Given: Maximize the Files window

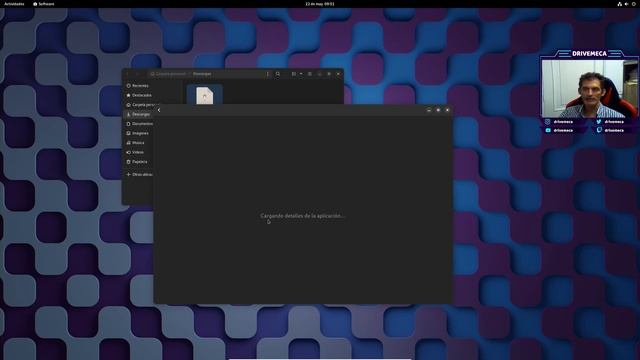Looking at the screenshot, I should [x=329, y=74].
